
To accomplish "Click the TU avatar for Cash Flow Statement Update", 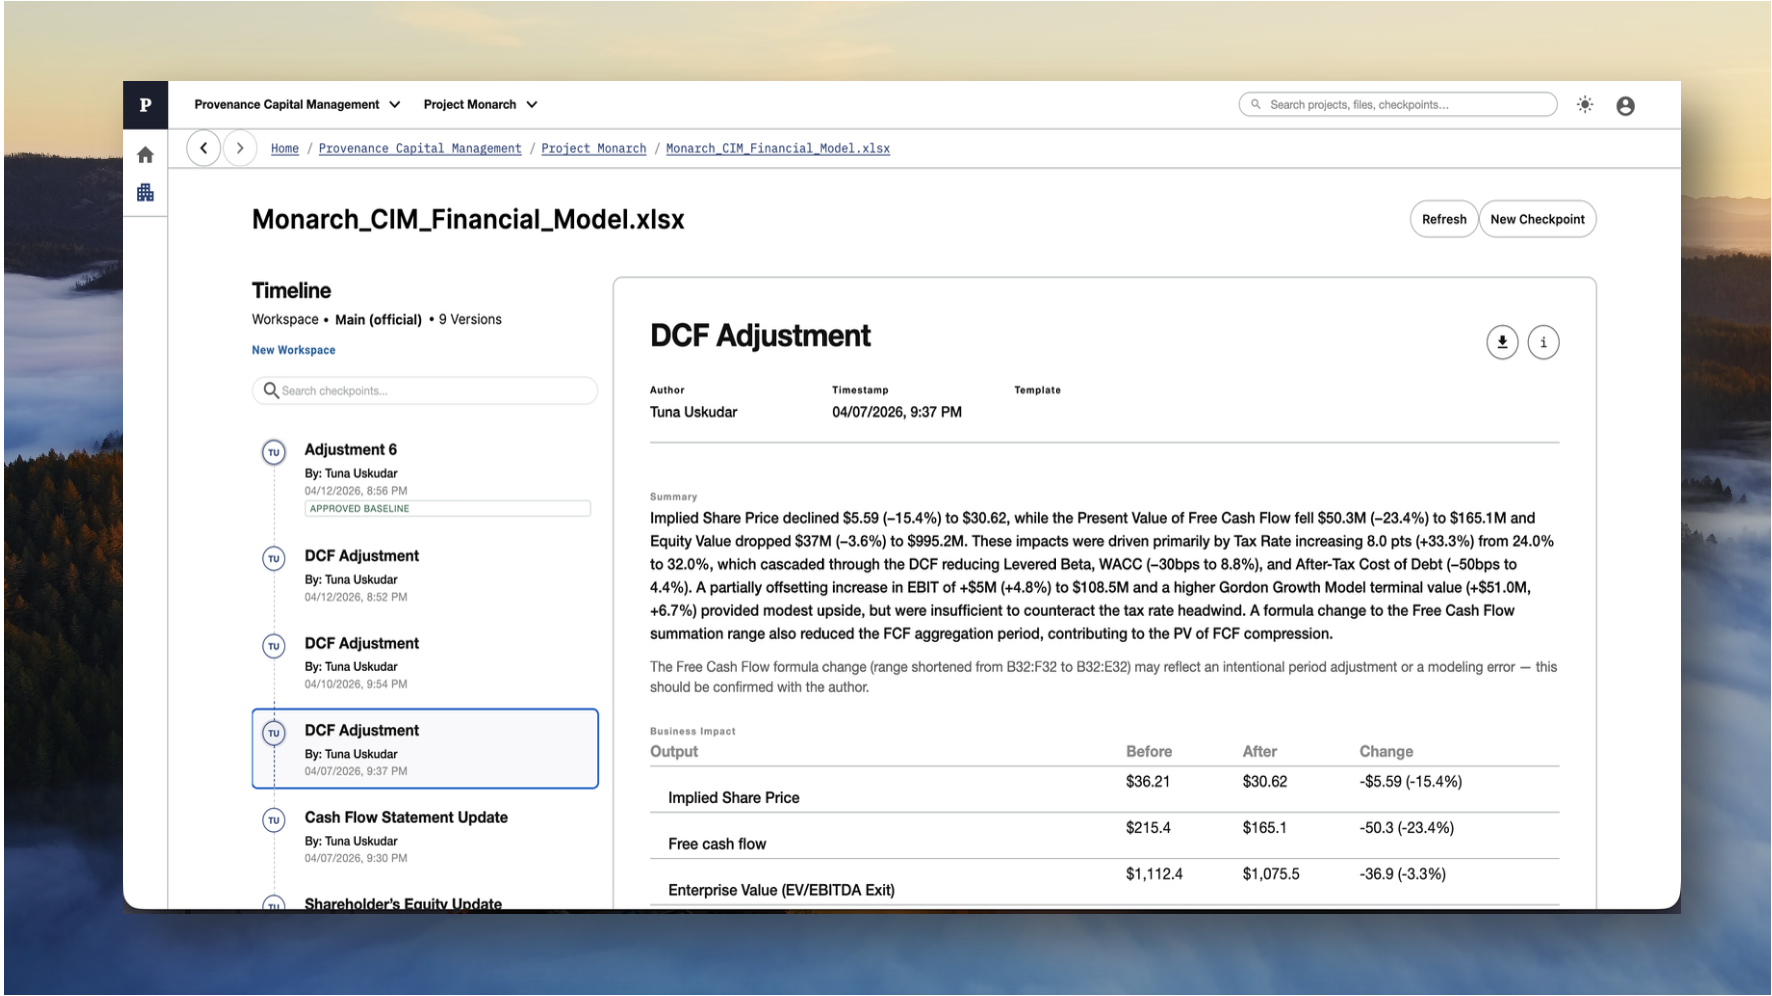I will pyautogui.click(x=274, y=820).
